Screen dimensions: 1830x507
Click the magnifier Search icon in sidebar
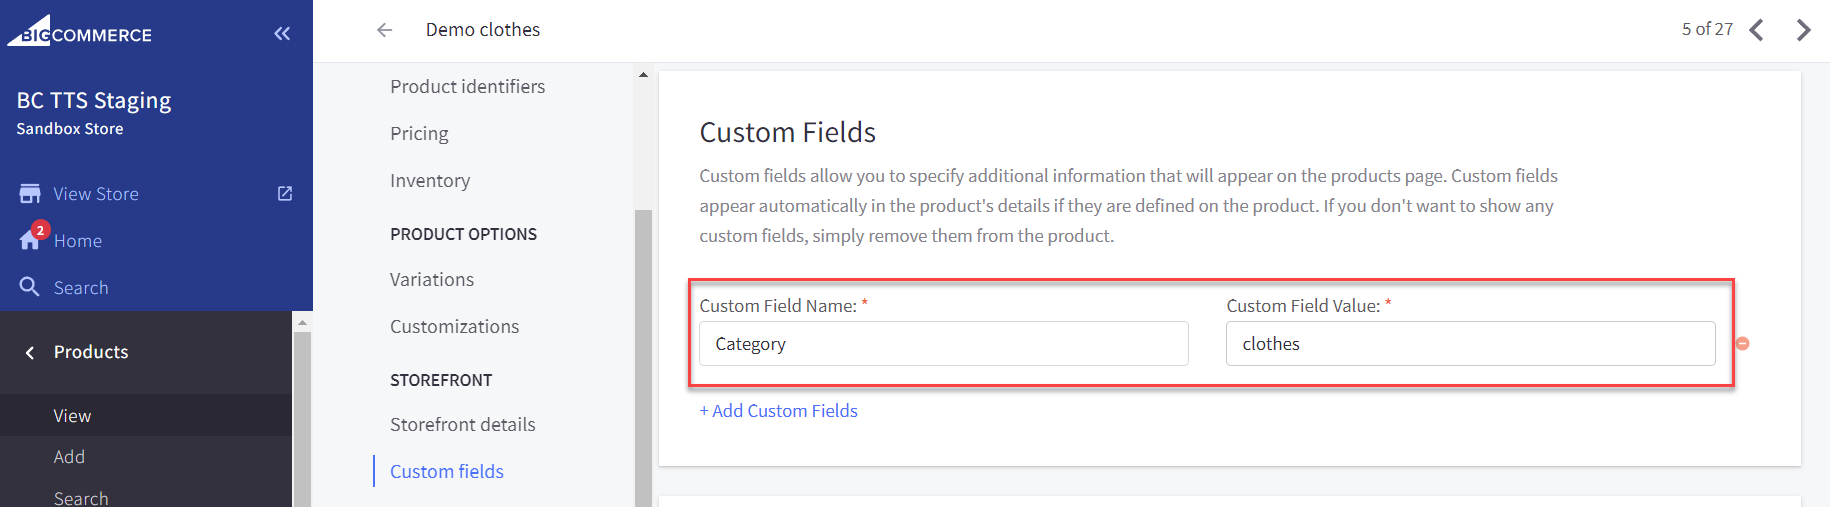(30, 287)
